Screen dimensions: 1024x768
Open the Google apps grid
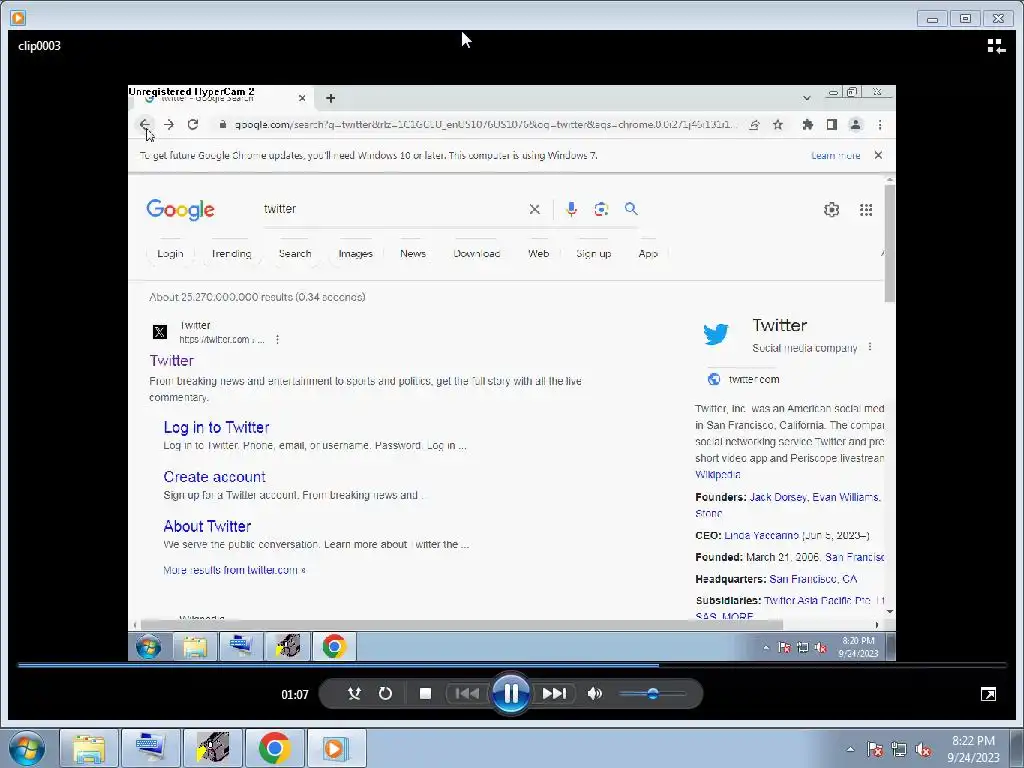pyautogui.click(x=866, y=210)
